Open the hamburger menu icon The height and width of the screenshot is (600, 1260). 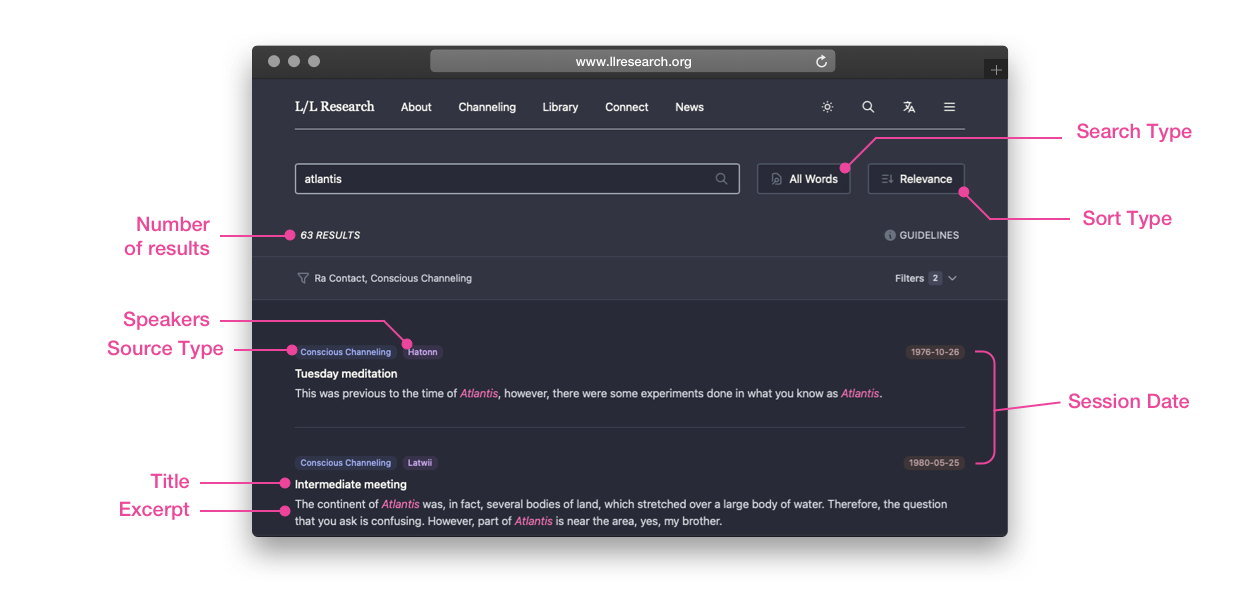(949, 107)
